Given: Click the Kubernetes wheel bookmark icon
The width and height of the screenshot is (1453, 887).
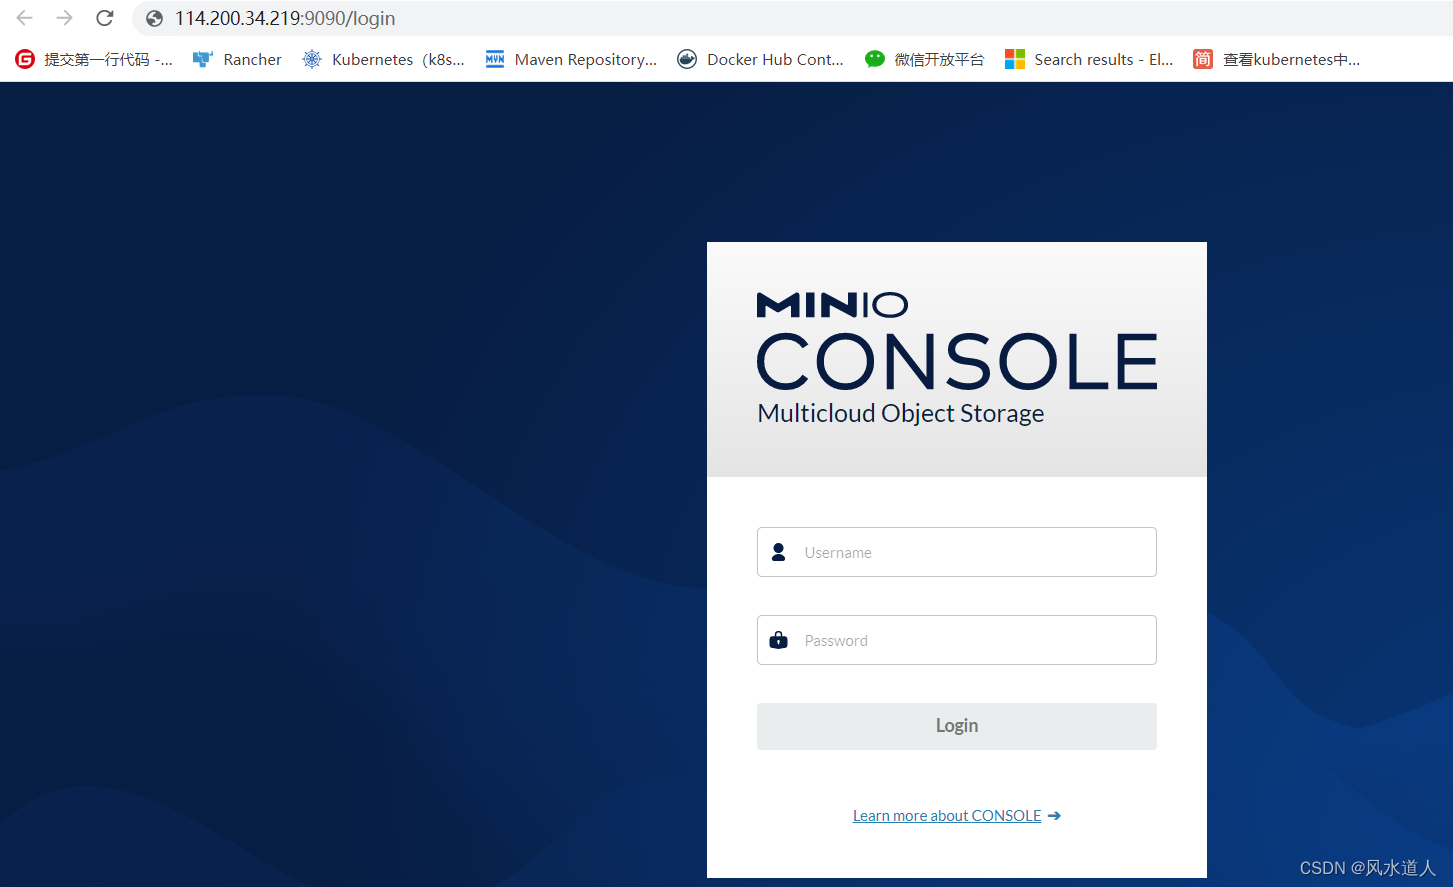Looking at the screenshot, I should tap(312, 59).
